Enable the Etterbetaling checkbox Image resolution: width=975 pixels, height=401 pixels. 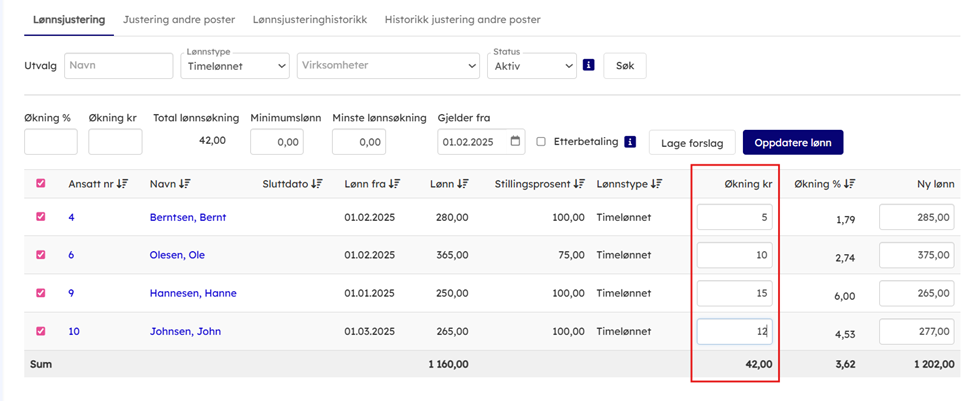point(541,142)
